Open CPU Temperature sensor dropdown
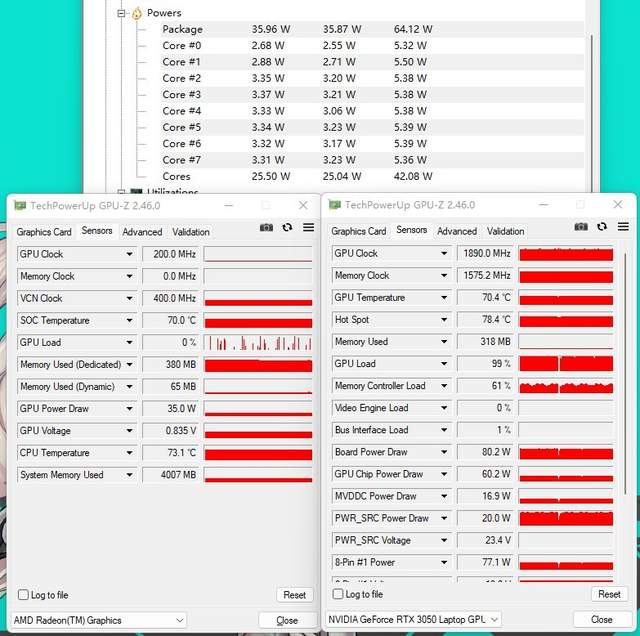Viewport: 640px width, 636px height. 129,453
